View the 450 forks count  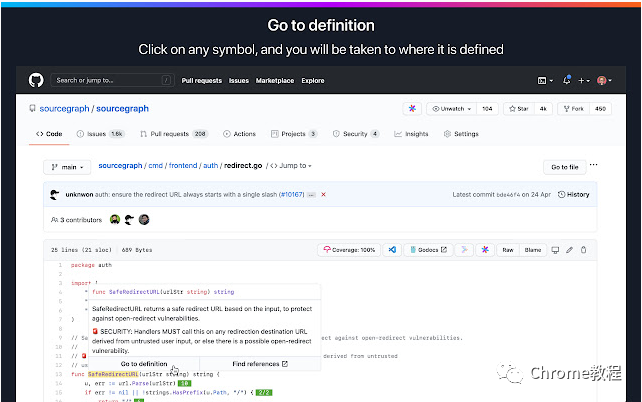600,108
